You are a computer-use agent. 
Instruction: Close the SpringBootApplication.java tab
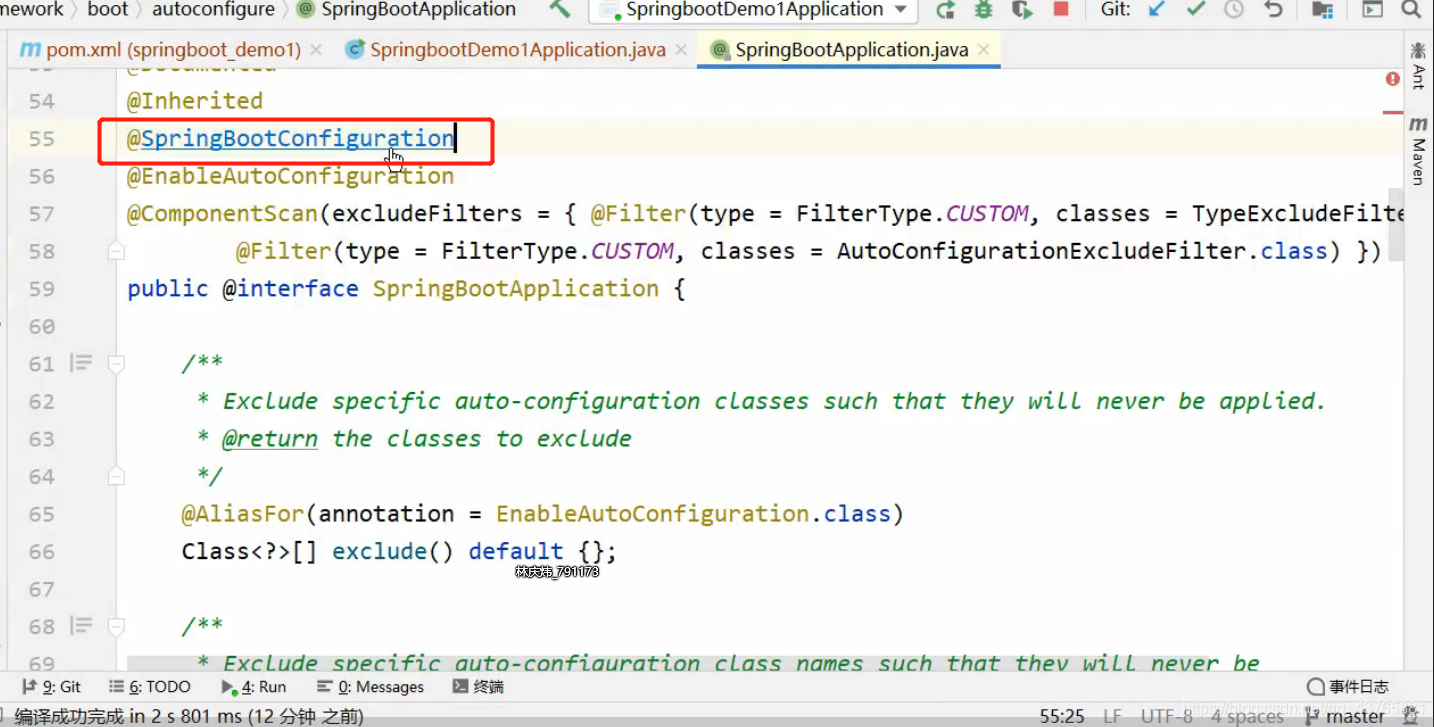[984, 50]
